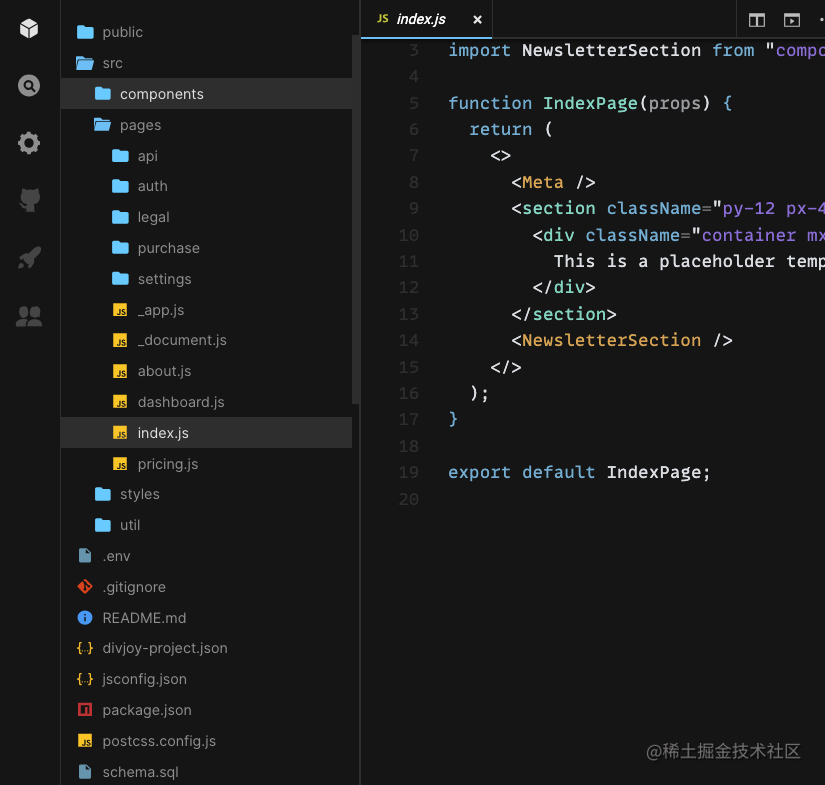Click the JS icon beside postcss.config.js

pyautogui.click(x=85, y=741)
